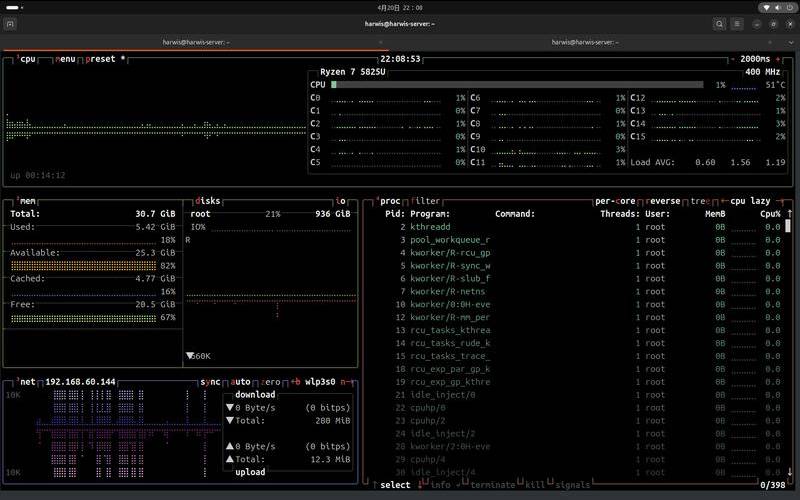The width and height of the screenshot is (800, 500).
Task: Click the power icon in system tray
Action: pyautogui.click(x=789, y=8)
